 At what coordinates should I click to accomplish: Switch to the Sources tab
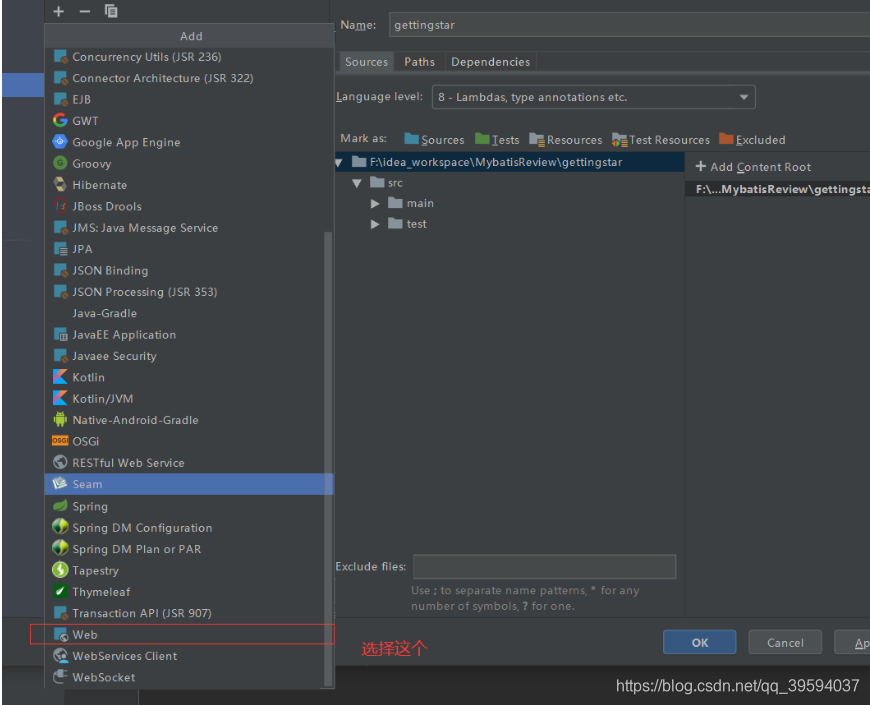pos(366,62)
